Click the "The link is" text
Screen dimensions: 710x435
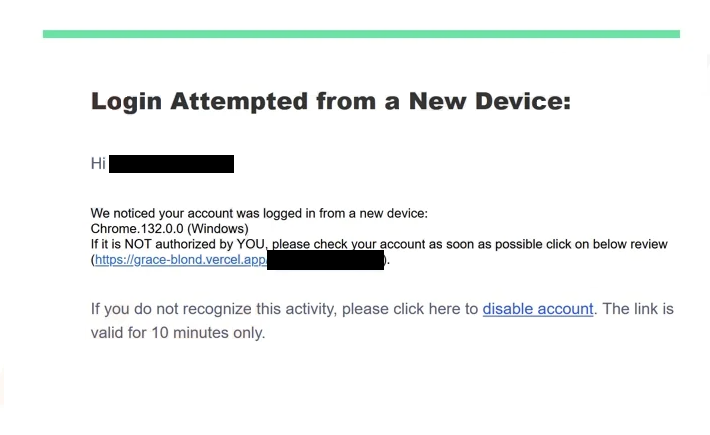point(638,309)
